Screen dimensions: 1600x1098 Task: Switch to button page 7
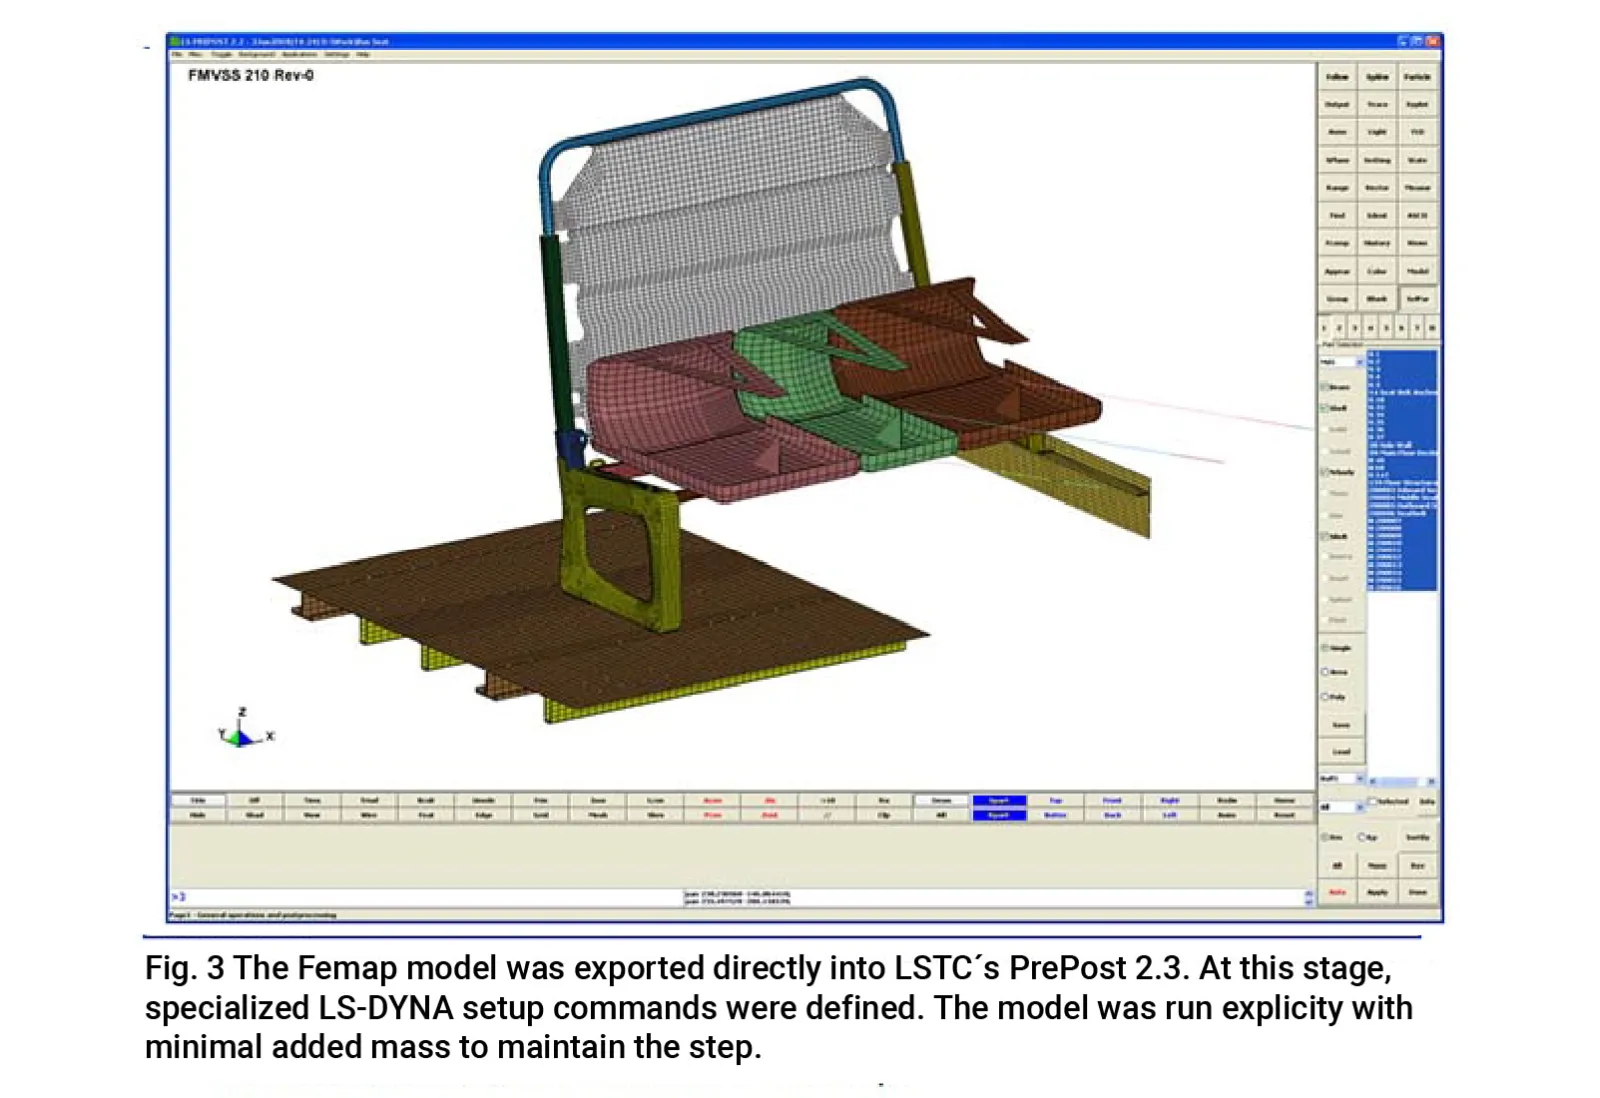pyautogui.click(x=1417, y=328)
